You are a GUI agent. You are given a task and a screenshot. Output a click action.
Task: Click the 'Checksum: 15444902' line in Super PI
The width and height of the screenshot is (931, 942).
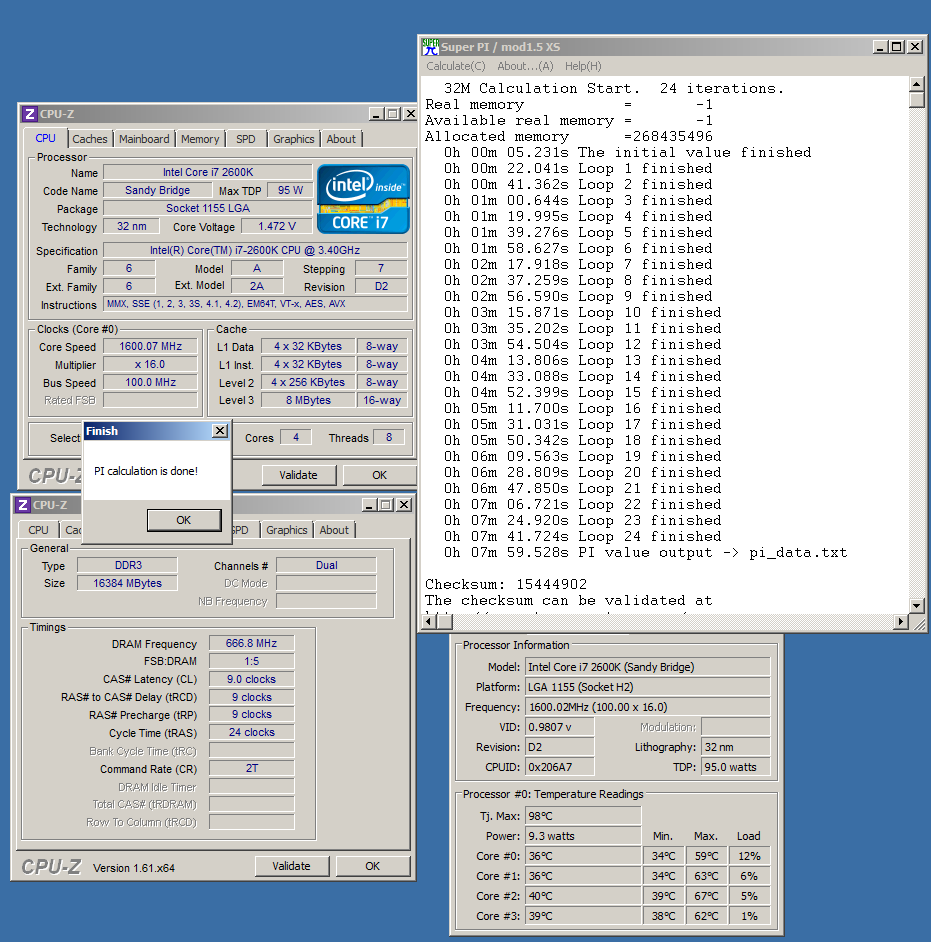pyautogui.click(x=506, y=585)
